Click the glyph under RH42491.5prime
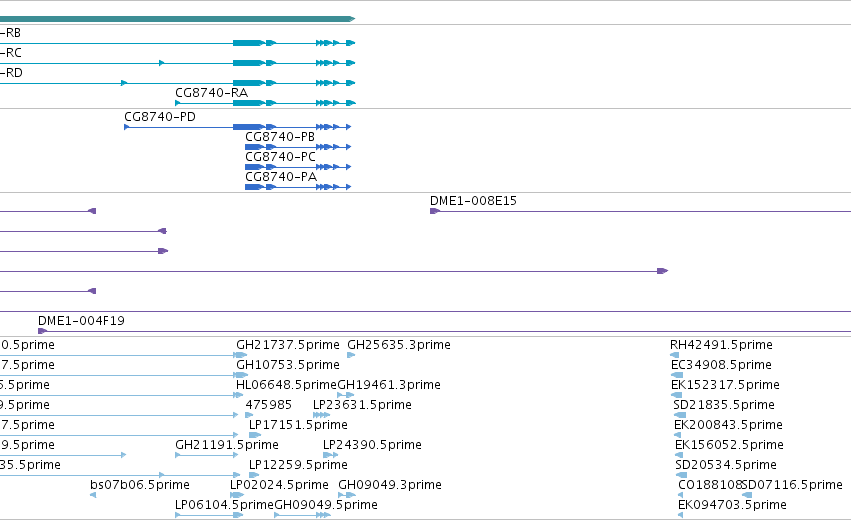This screenshot has width=851, height=520. [x=675, y=355]
